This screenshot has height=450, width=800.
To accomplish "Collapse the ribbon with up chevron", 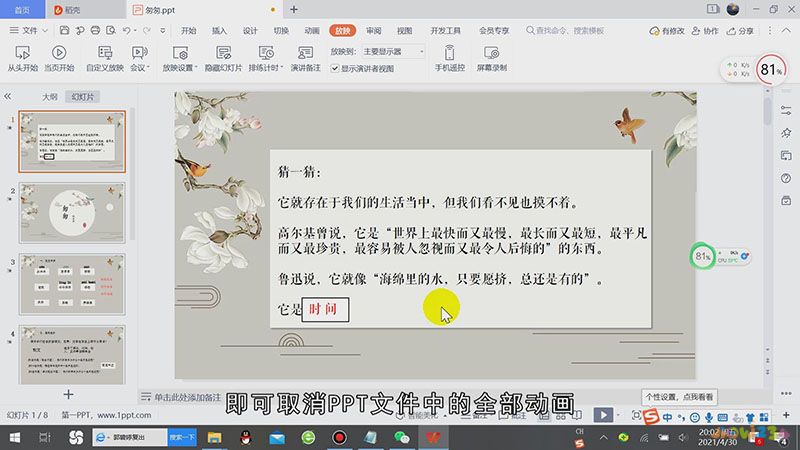I will click(x=786, y=31).
